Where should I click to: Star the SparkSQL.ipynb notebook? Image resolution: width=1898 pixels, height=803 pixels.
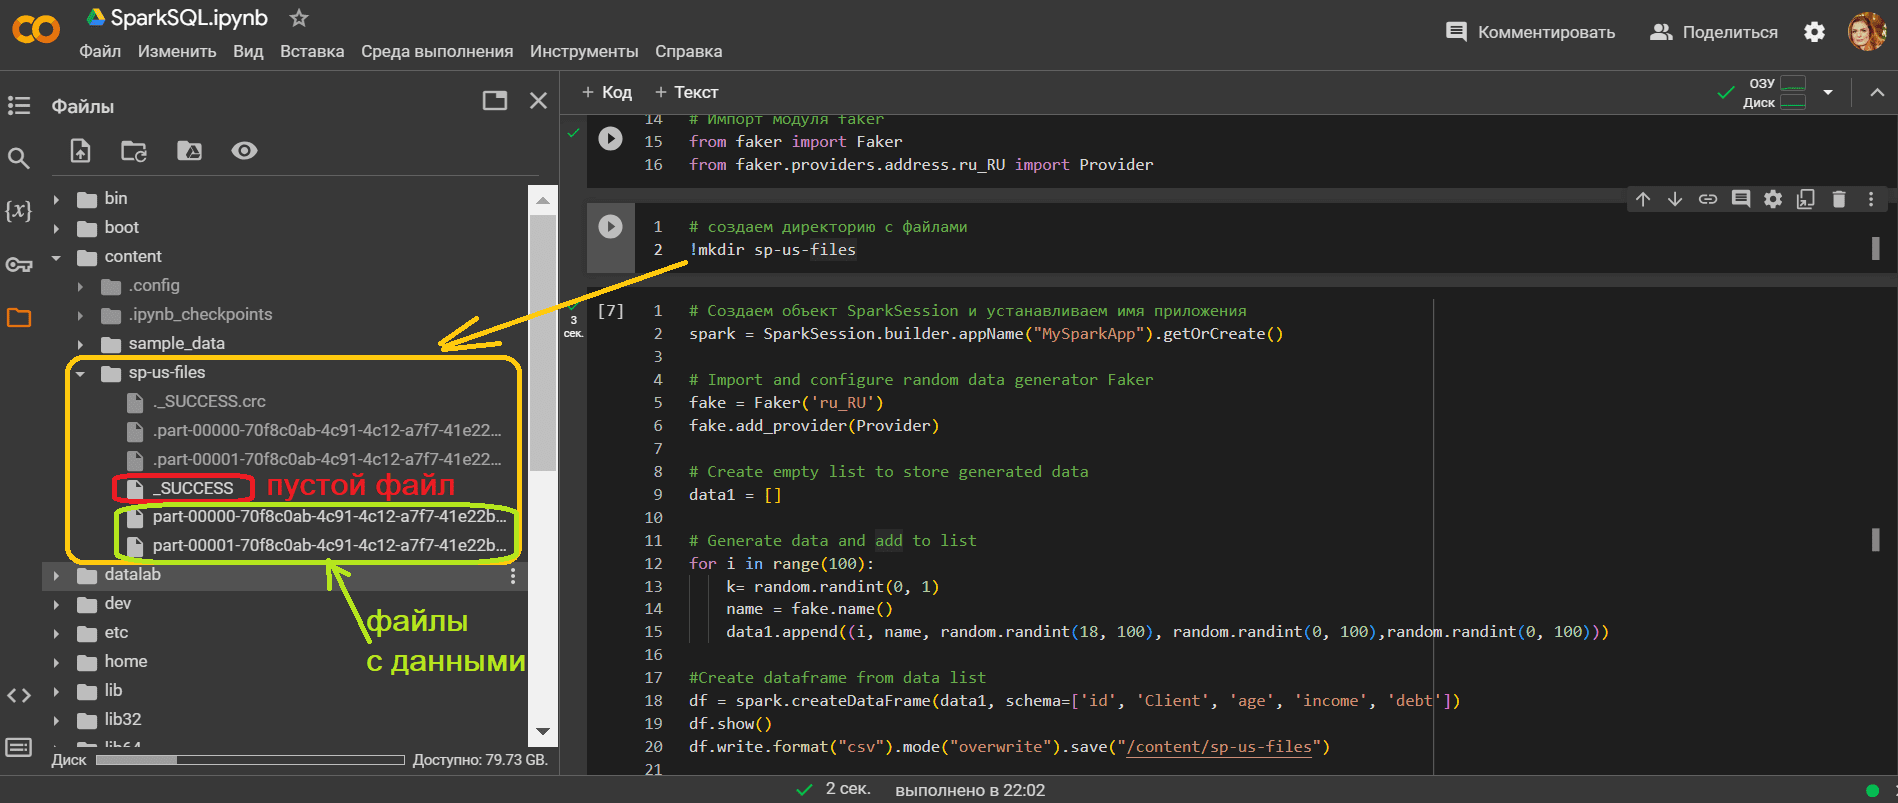coord(298,18)
